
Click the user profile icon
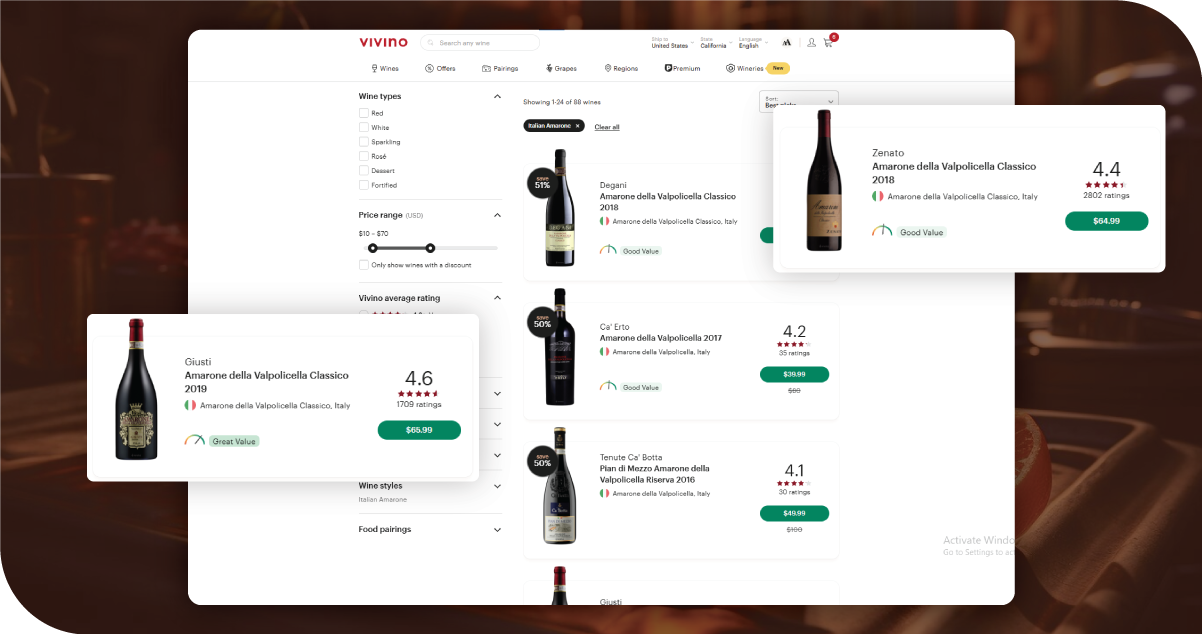(x=811, y=43)
